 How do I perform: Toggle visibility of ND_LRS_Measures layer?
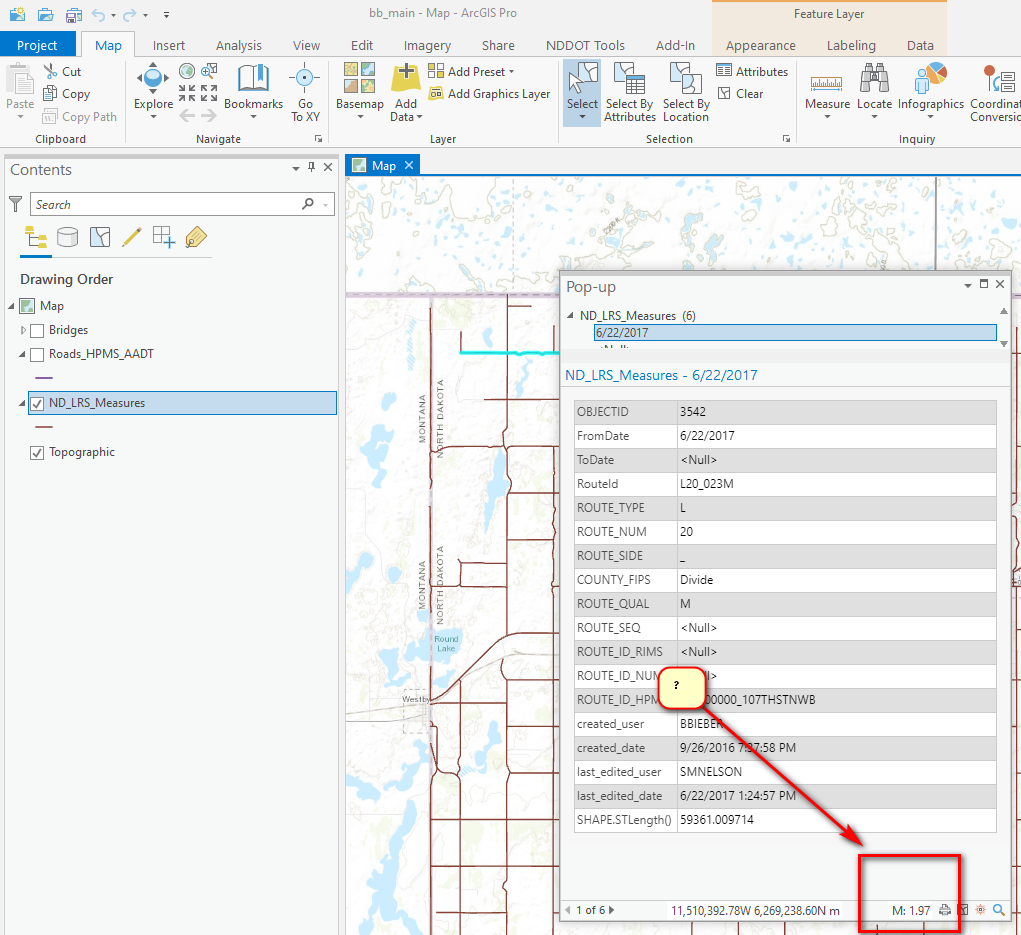37,403
